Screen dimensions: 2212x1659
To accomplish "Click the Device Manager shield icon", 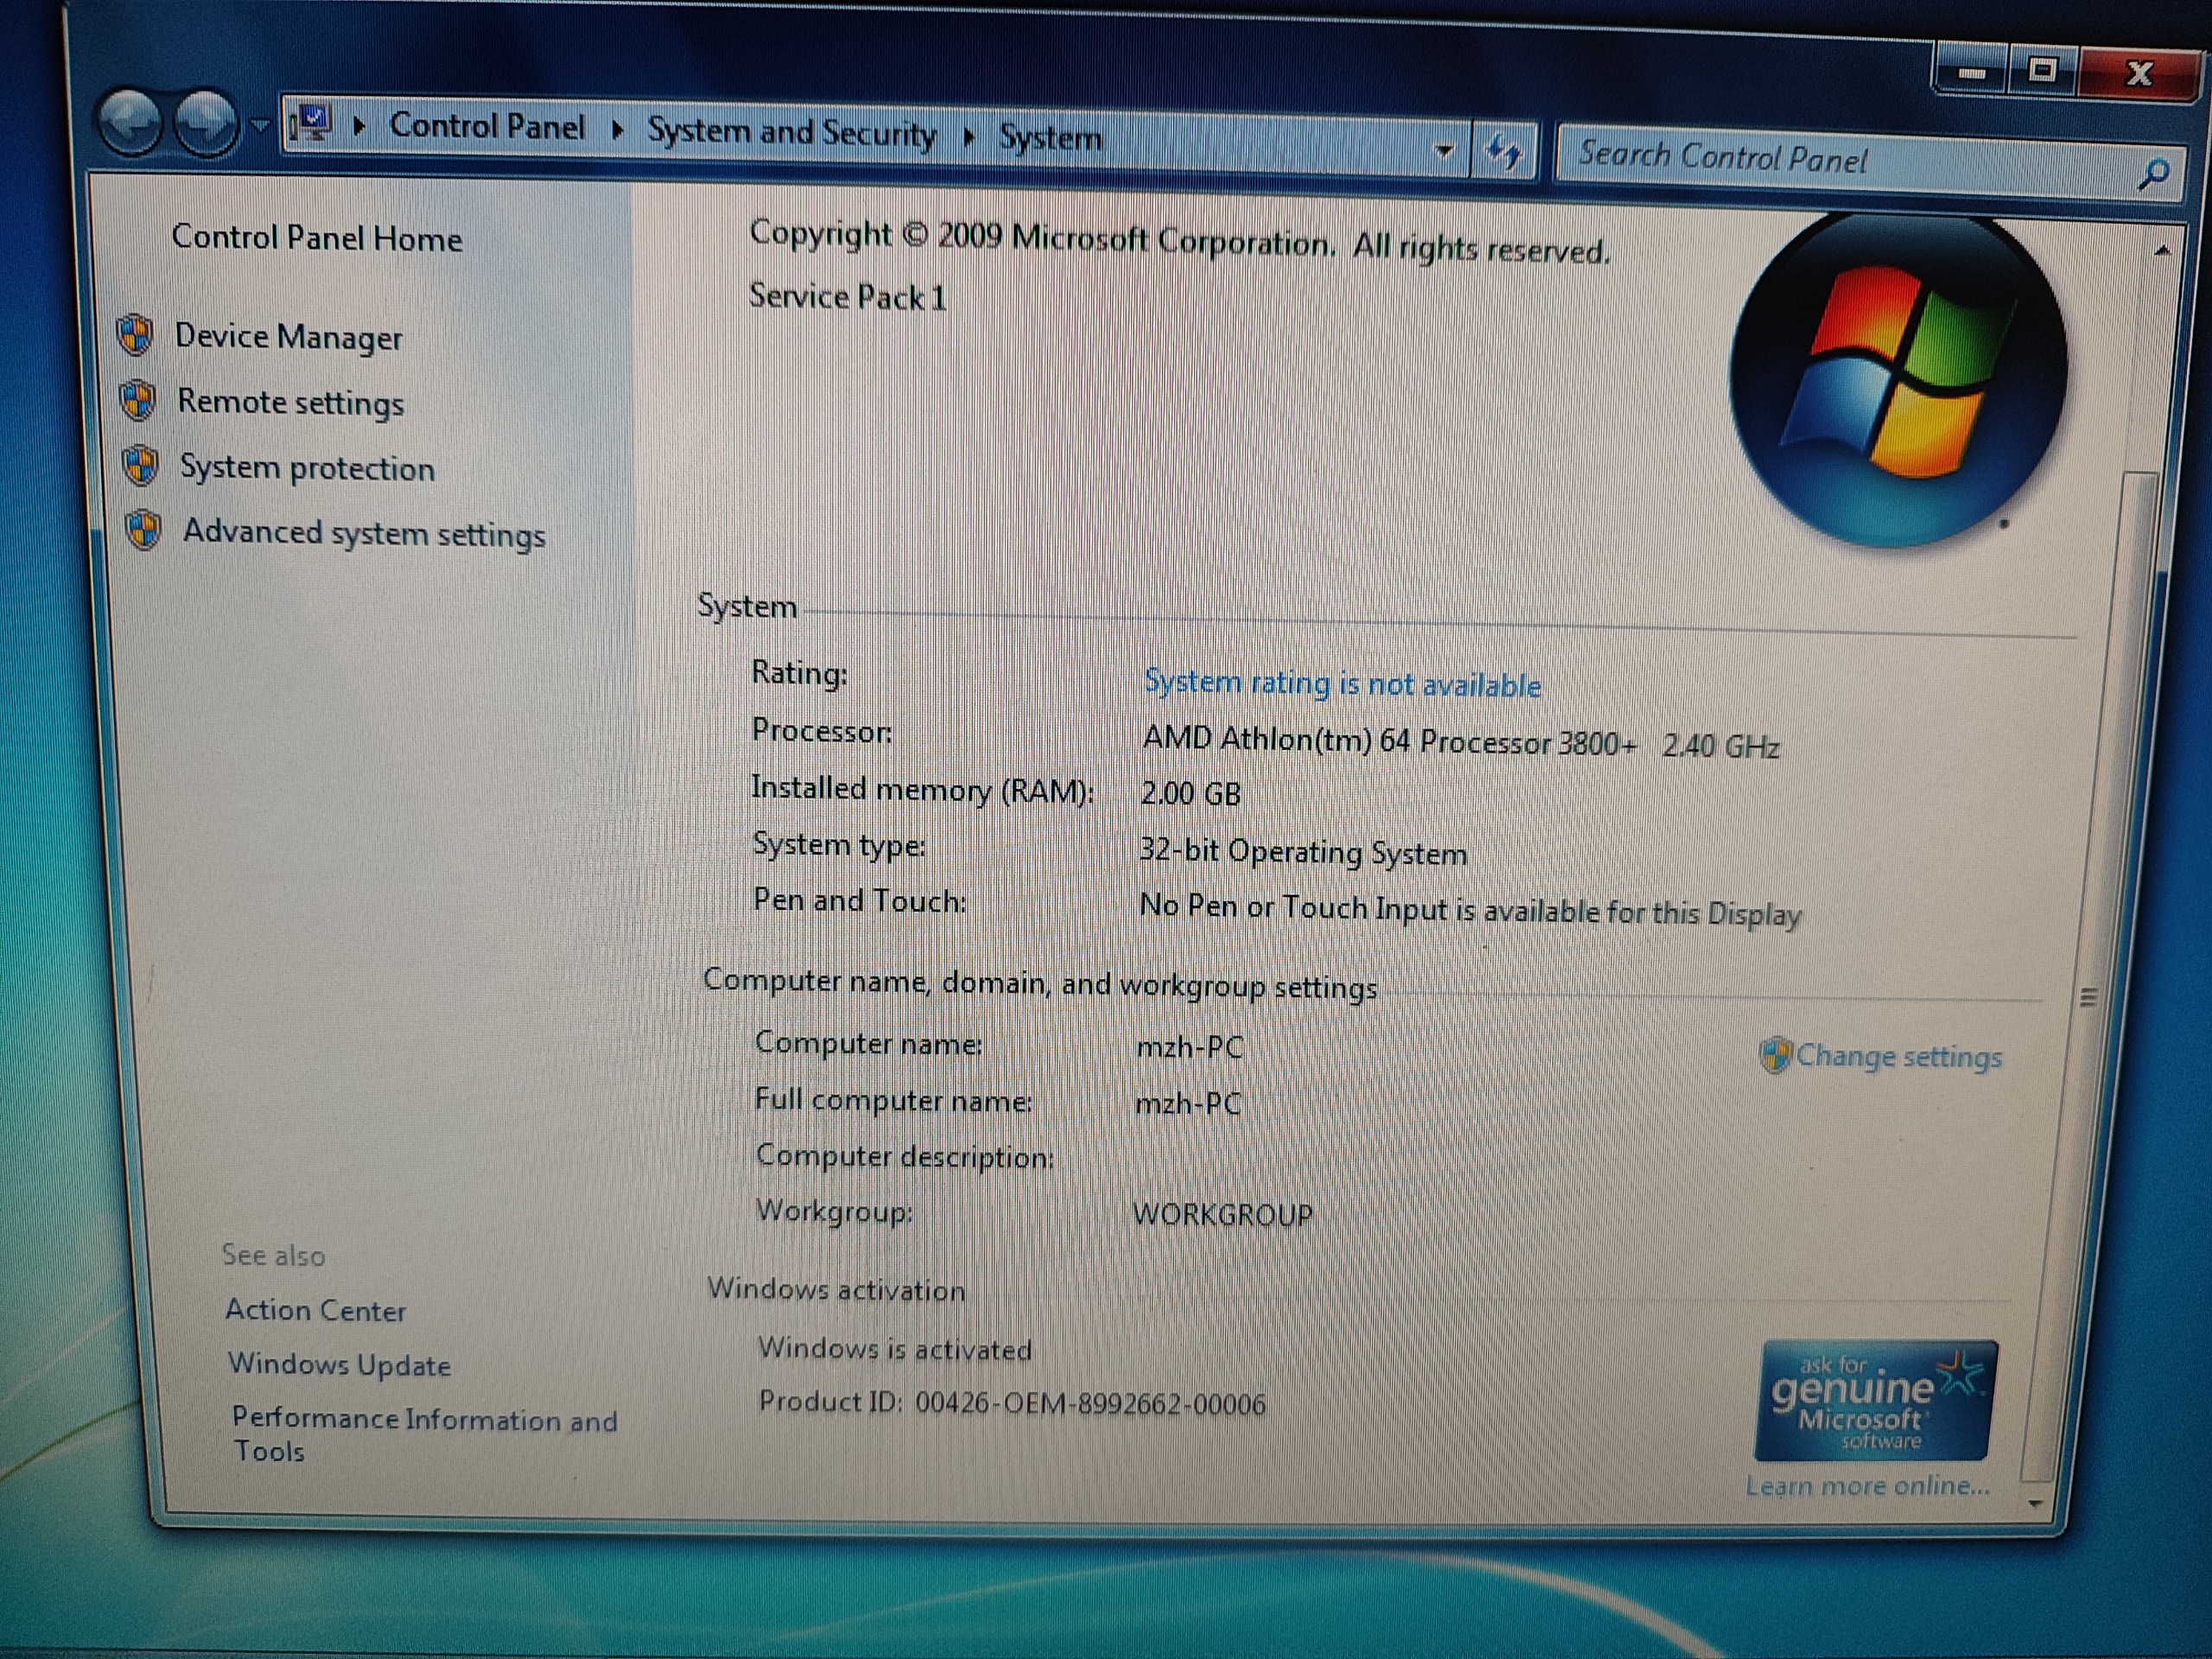I will (x=135, y=335).
